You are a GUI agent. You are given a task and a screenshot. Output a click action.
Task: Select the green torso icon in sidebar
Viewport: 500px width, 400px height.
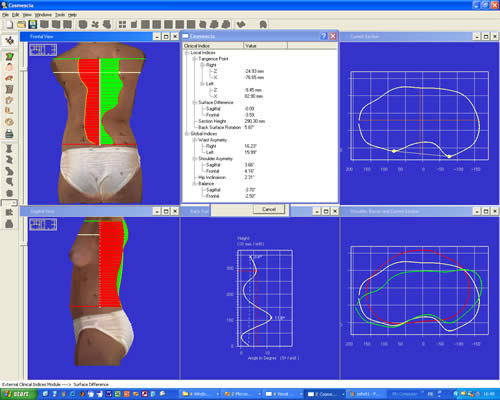pyautogui.click(x=9, y=56)
